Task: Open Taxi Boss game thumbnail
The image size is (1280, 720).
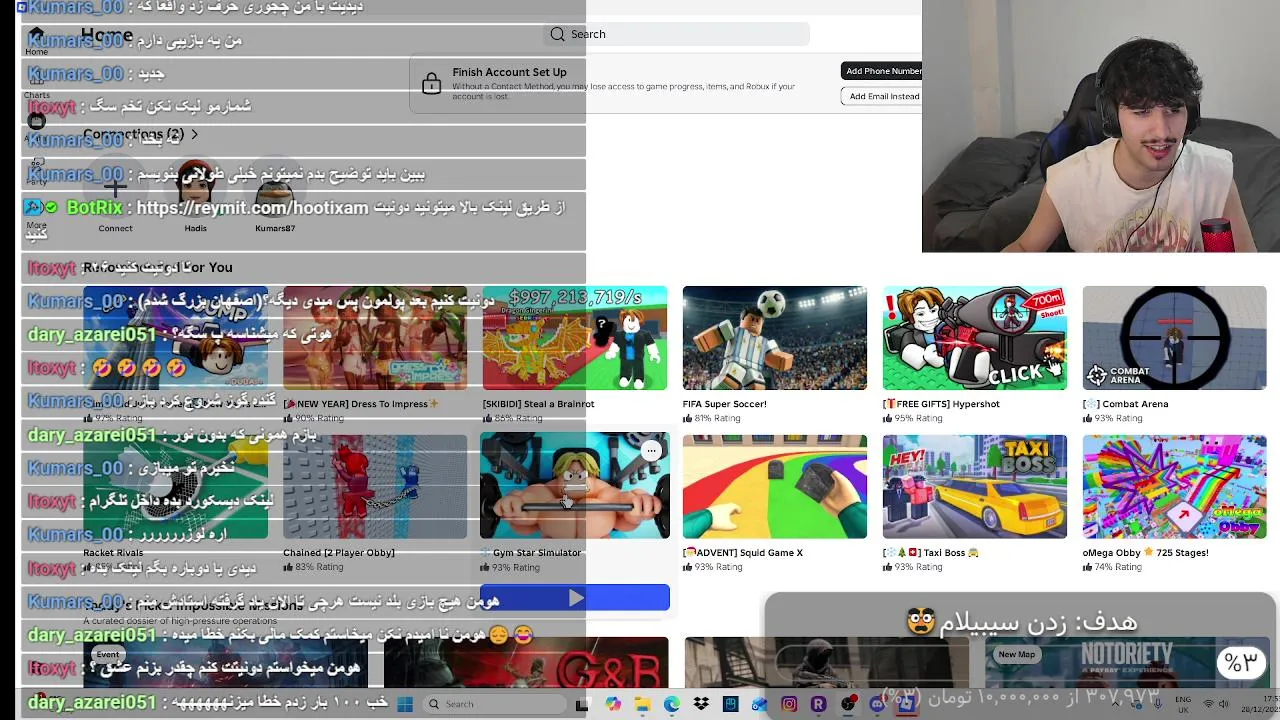Action: tap(975, 486)
